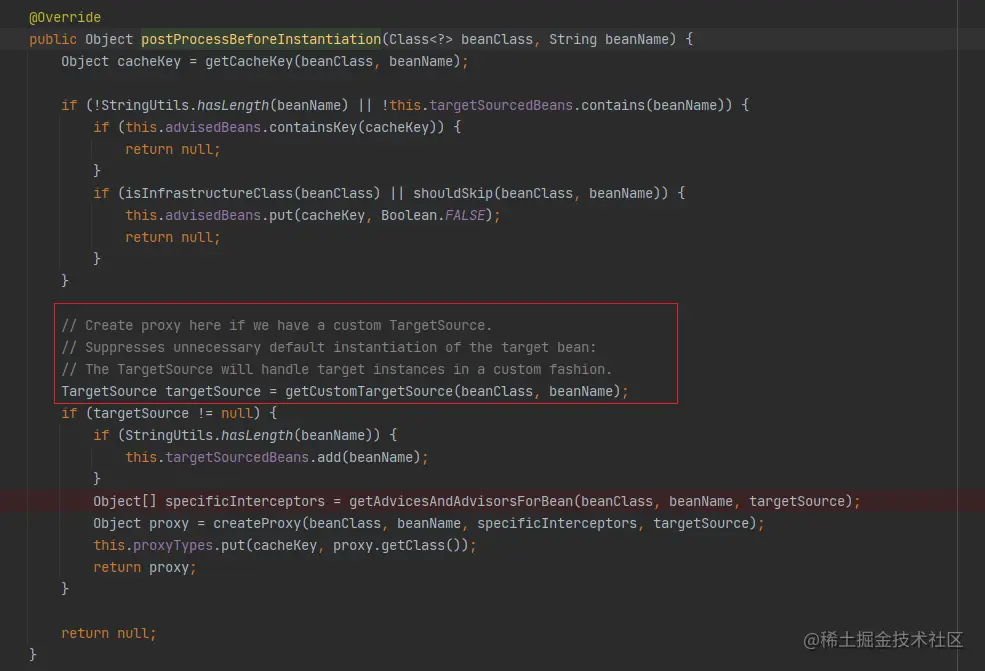
Task: Click 'Object cacheKey' declaration
Action: 121,62
